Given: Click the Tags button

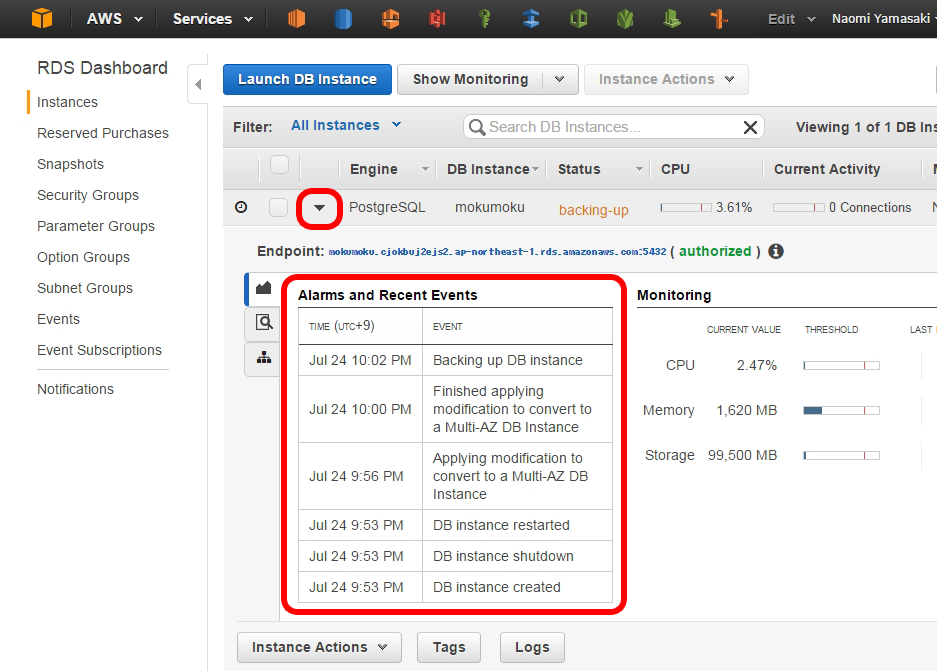Looking at the screenshot, I should (x=449, y=648).
